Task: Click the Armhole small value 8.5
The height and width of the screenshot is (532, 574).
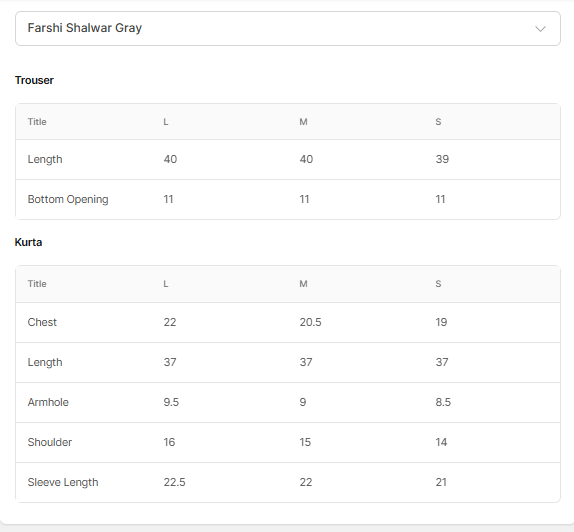Action: pyautogui.click(x=443, y=402)
